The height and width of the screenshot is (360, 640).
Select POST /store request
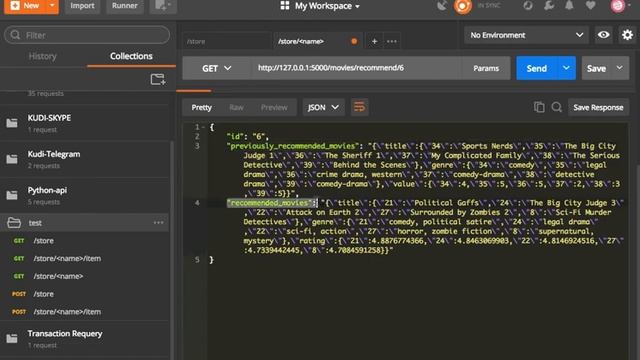85,294
